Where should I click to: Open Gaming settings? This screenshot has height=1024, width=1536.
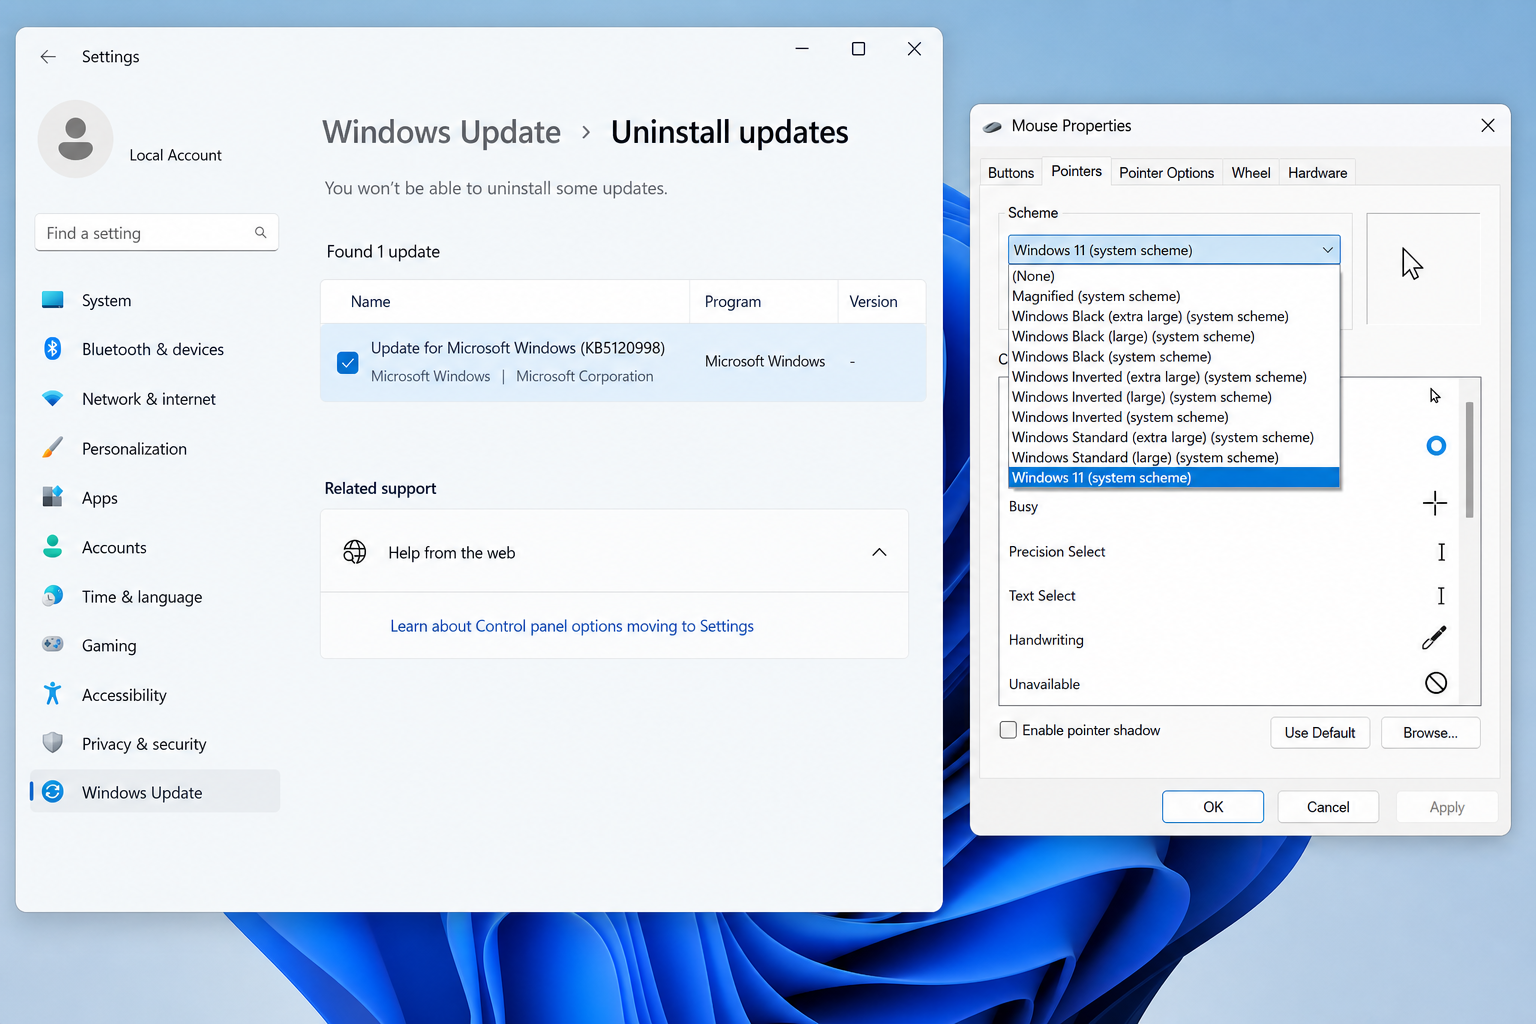(x=155, y=645)
